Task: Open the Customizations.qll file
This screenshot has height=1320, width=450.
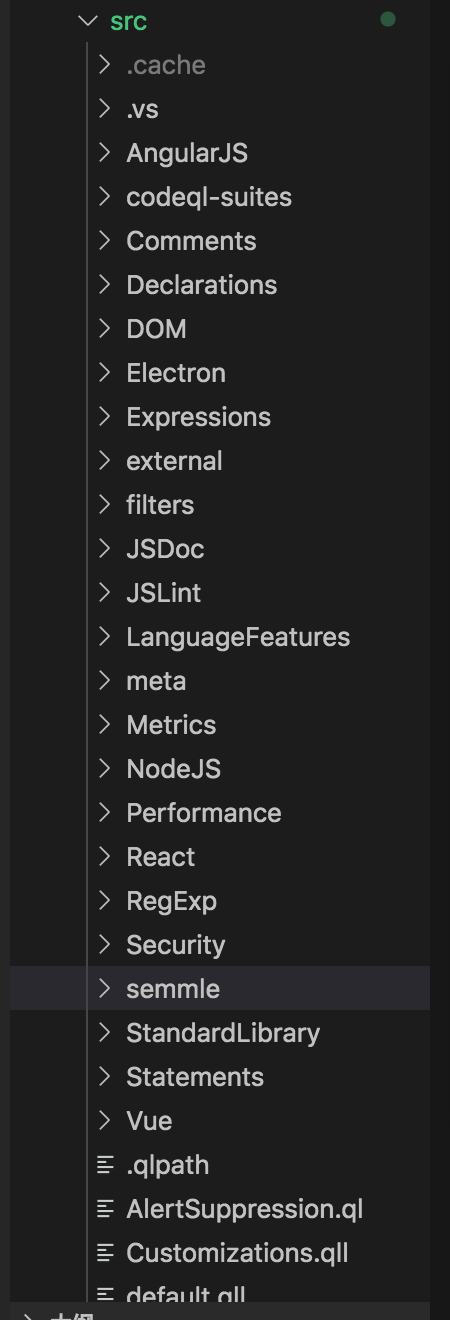Action: [220, 1253]
